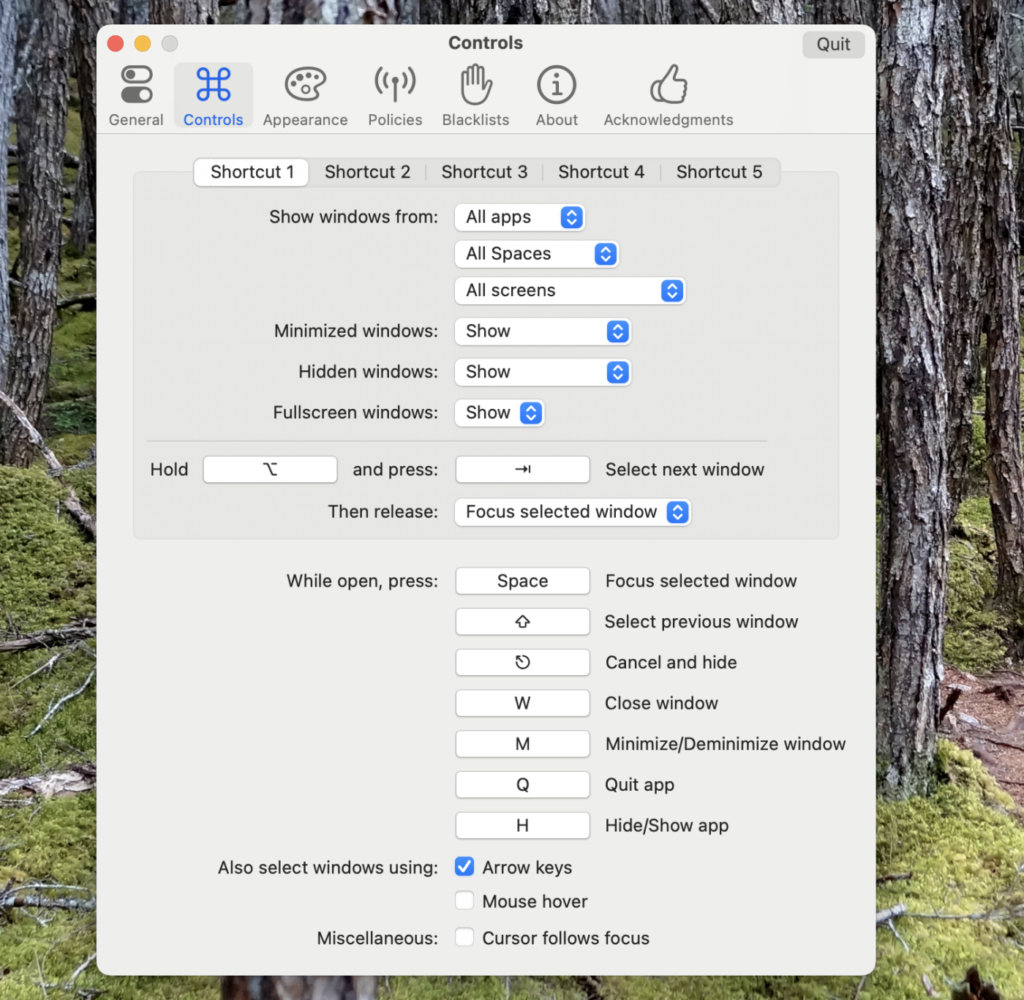Open the Minimized windows Show dropdown
The image size is (1024, 1000).
(x=542, y=331)
